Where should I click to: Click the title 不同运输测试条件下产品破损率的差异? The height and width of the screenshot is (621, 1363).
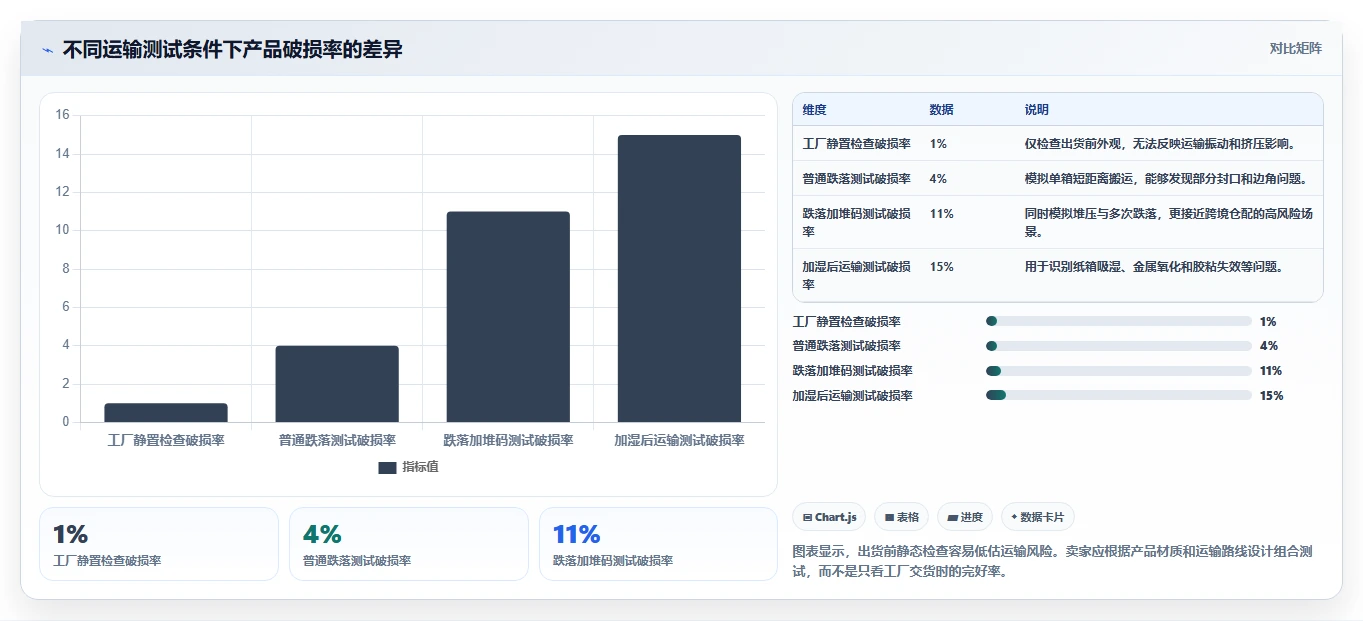click(232, 49)
